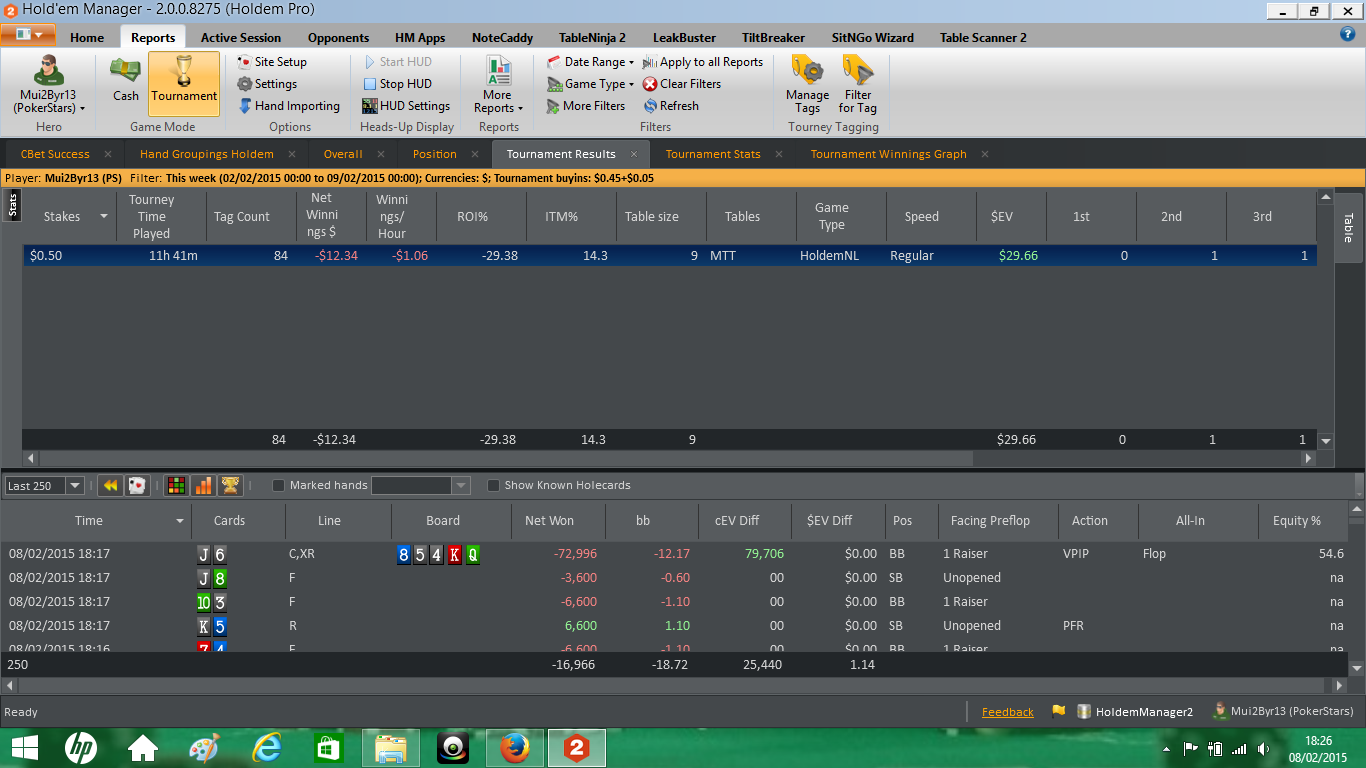Refresh the report
The image size is (1366, 768).
tap(671, 106)
